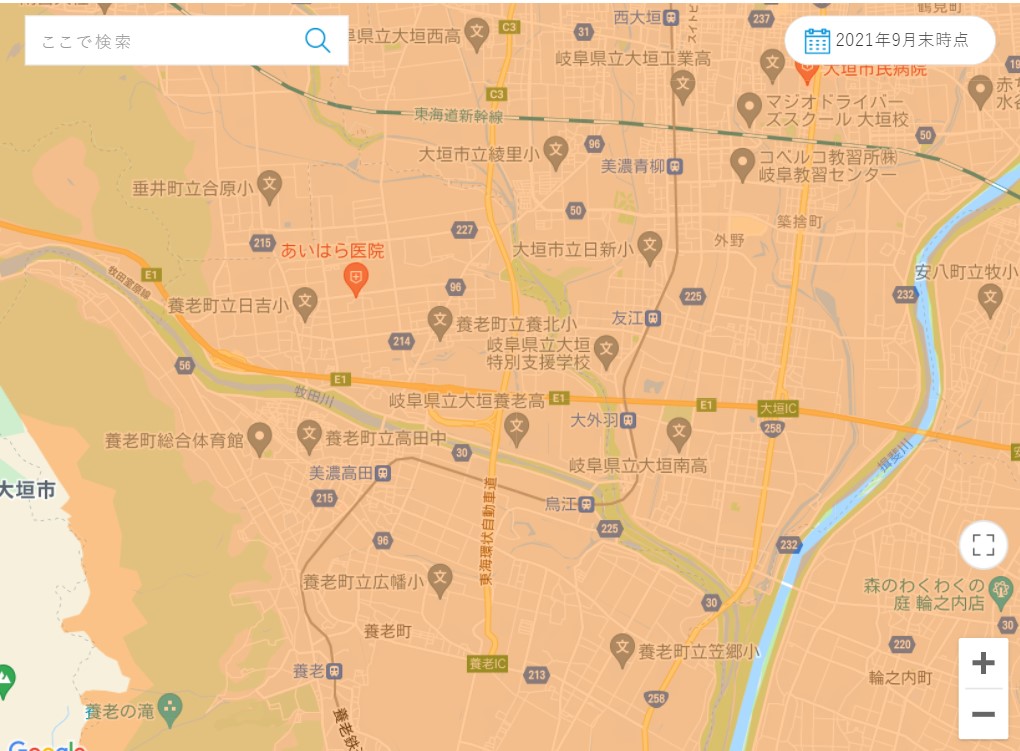Click the search magnifier icon
Viewport: 1020px width, 751px height.
[317, 40]
